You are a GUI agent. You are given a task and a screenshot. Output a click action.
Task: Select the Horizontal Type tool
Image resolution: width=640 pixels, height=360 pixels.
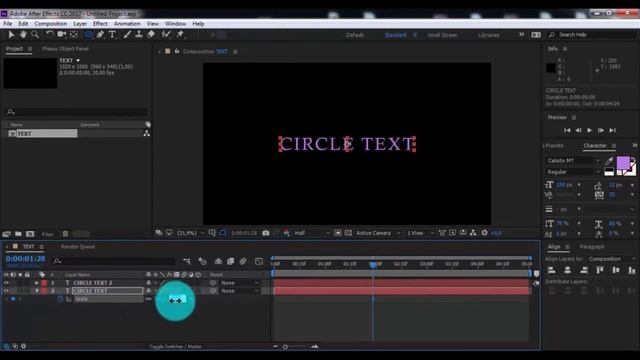[x=112, y=35]
